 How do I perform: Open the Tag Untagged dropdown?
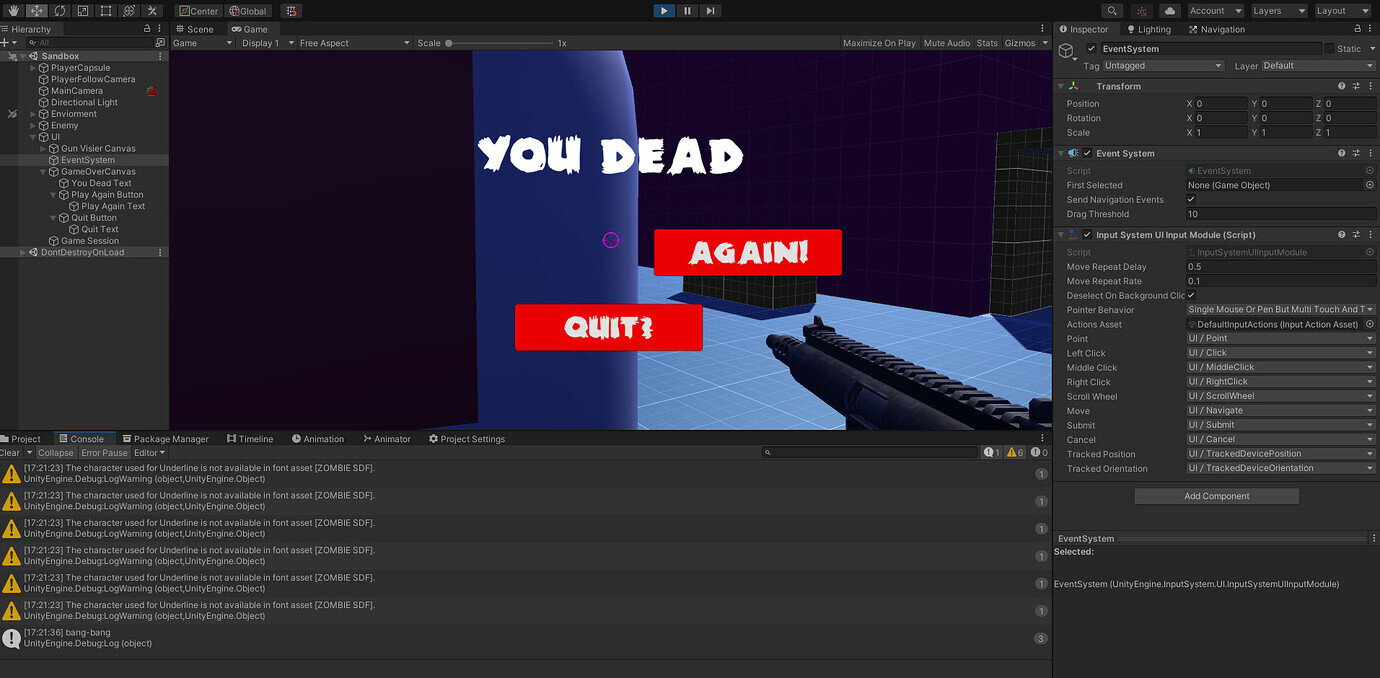1164,66
